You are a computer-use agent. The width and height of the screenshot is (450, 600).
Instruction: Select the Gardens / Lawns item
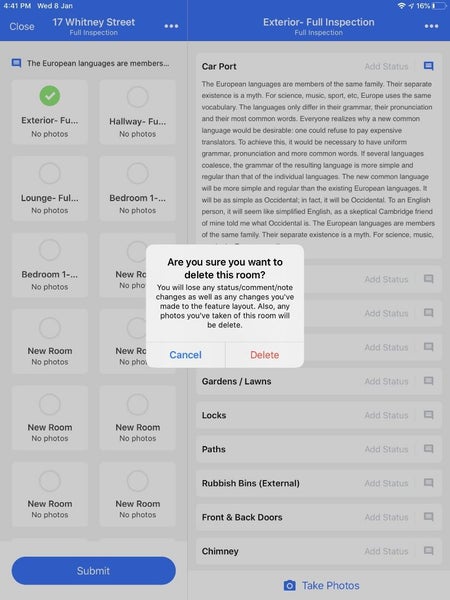tap(319, 381)
